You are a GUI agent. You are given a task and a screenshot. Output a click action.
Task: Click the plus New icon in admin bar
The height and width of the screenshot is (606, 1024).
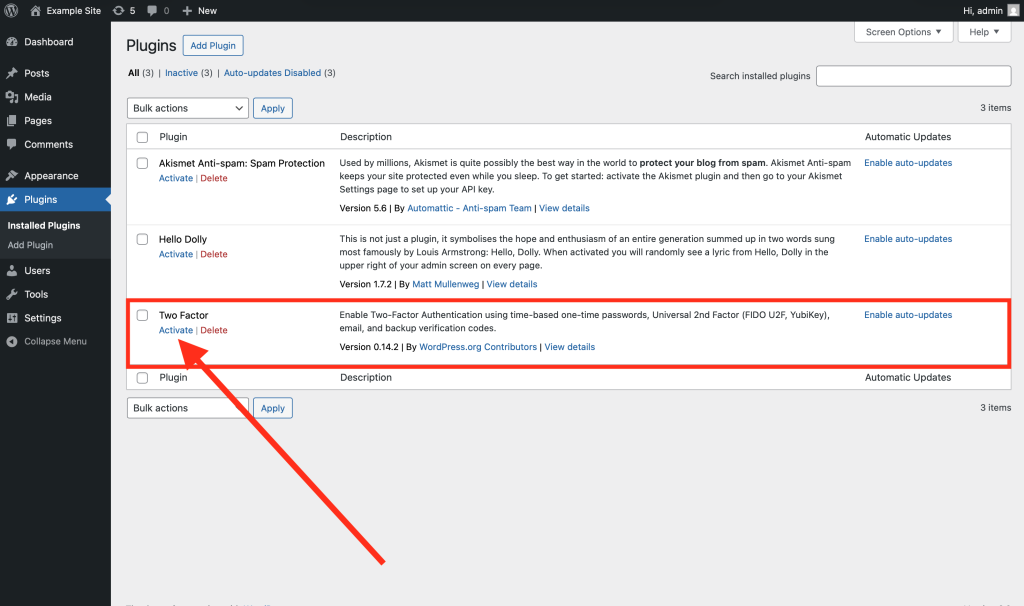click(x=187, y=10)
